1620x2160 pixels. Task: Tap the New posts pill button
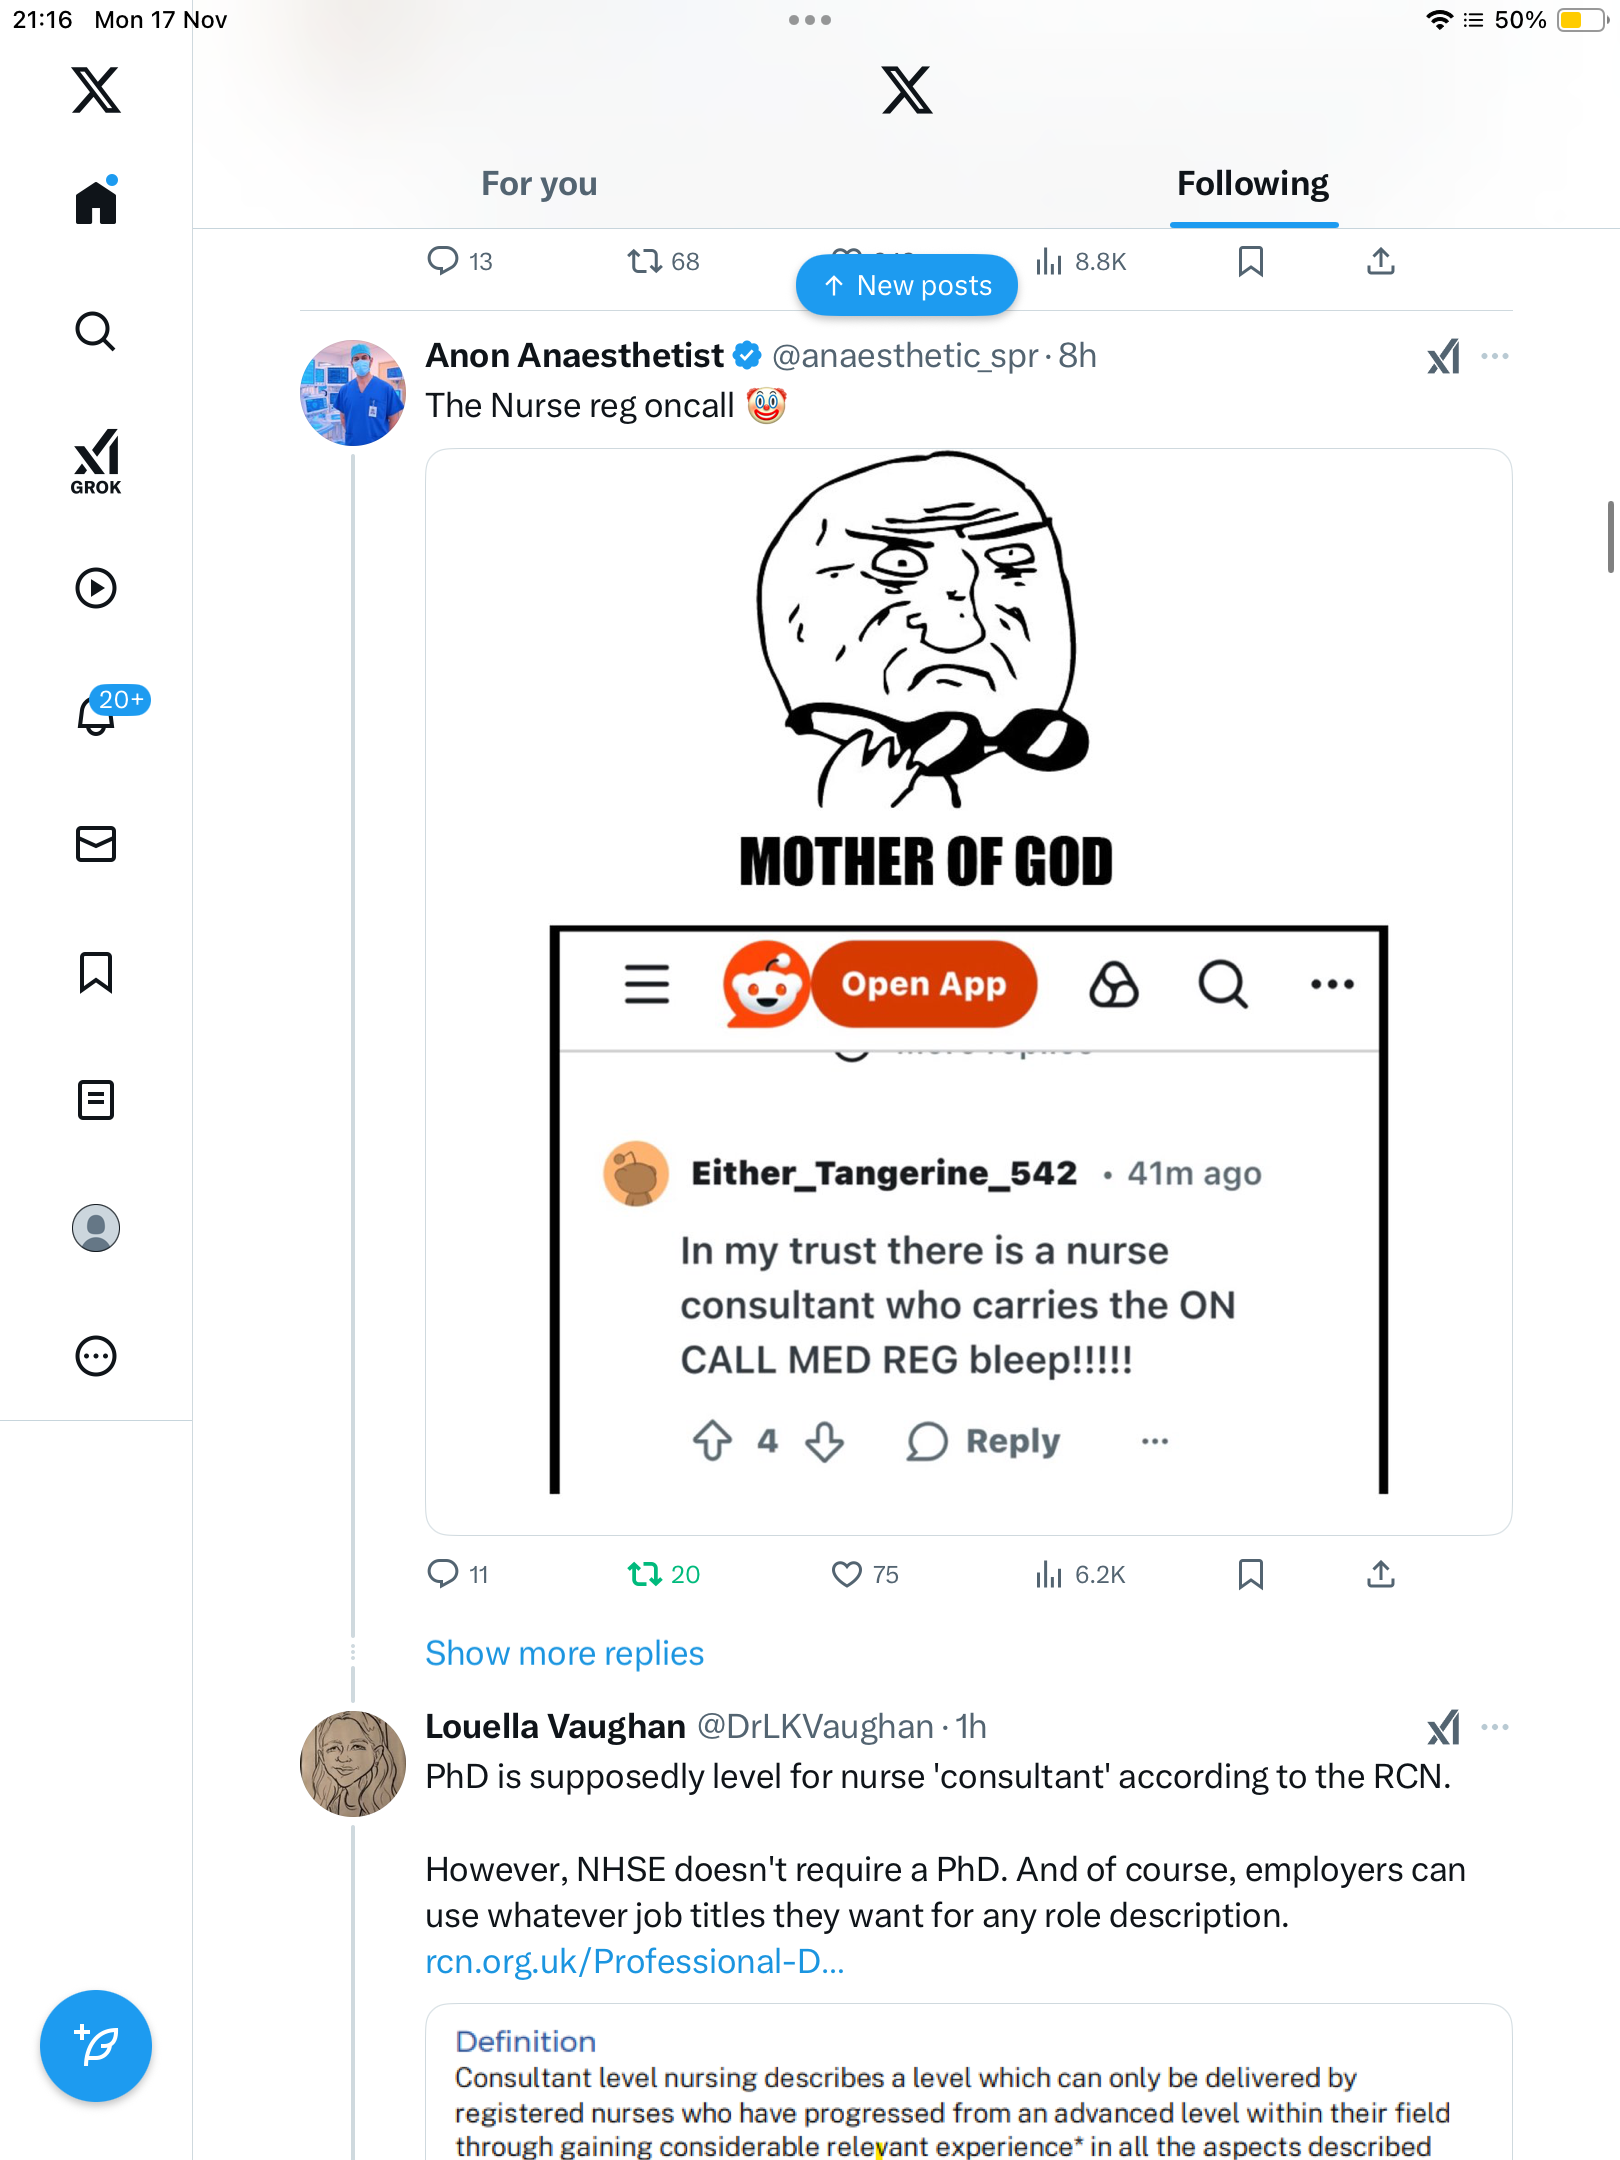coord(907,286)
